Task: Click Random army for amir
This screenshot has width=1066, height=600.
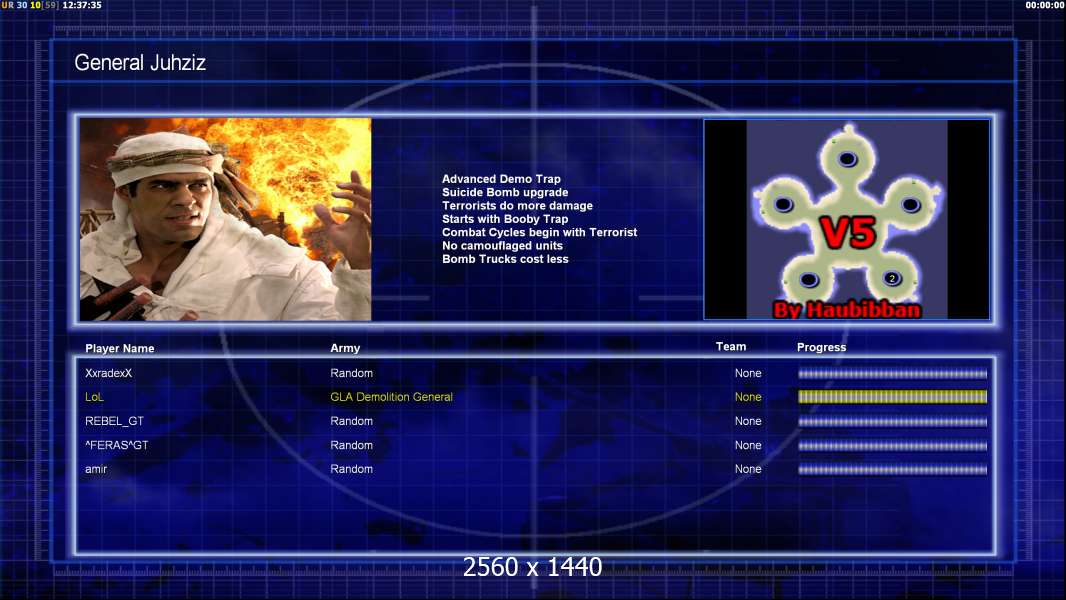Action: tap(351, 469)
